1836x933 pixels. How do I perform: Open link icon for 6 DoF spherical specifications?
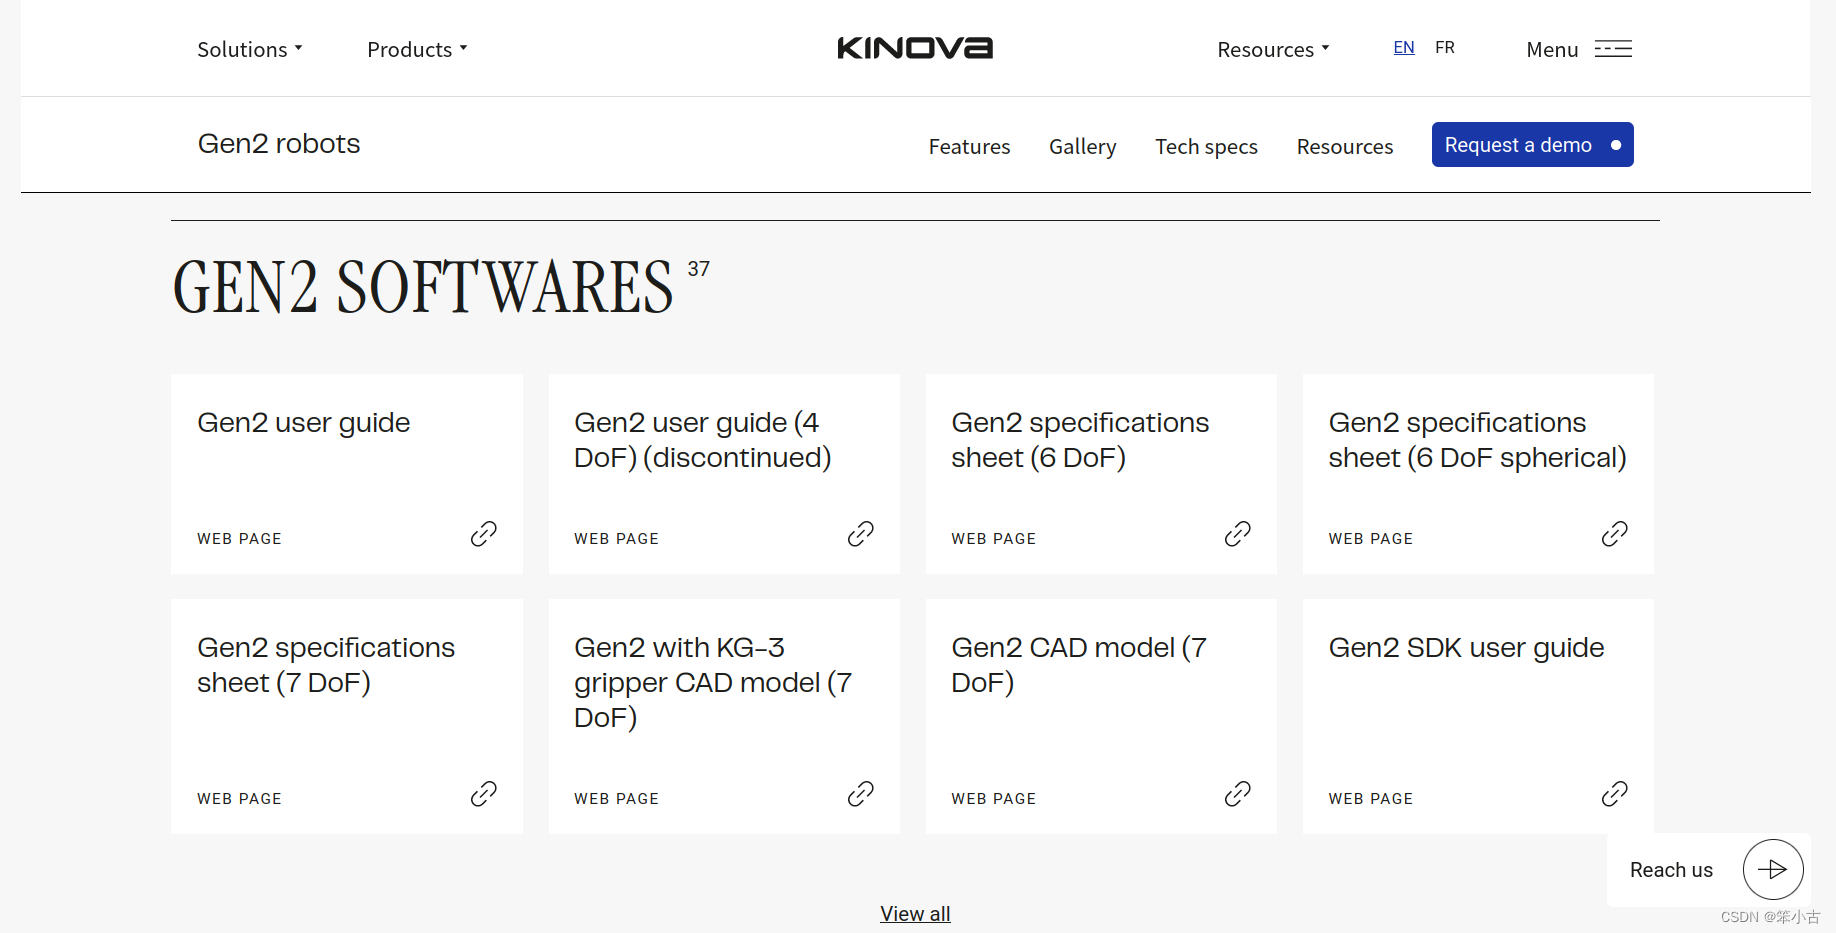[x=1615, y=534]
